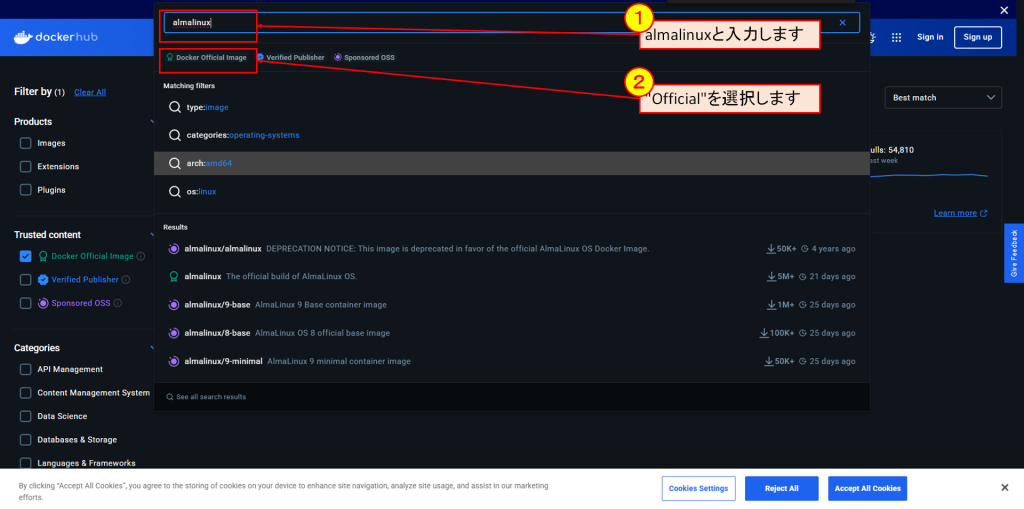Click Accept All Cookies
Image resolution: width=1024 pixels, height=509 pixels.
pos(867,488)
